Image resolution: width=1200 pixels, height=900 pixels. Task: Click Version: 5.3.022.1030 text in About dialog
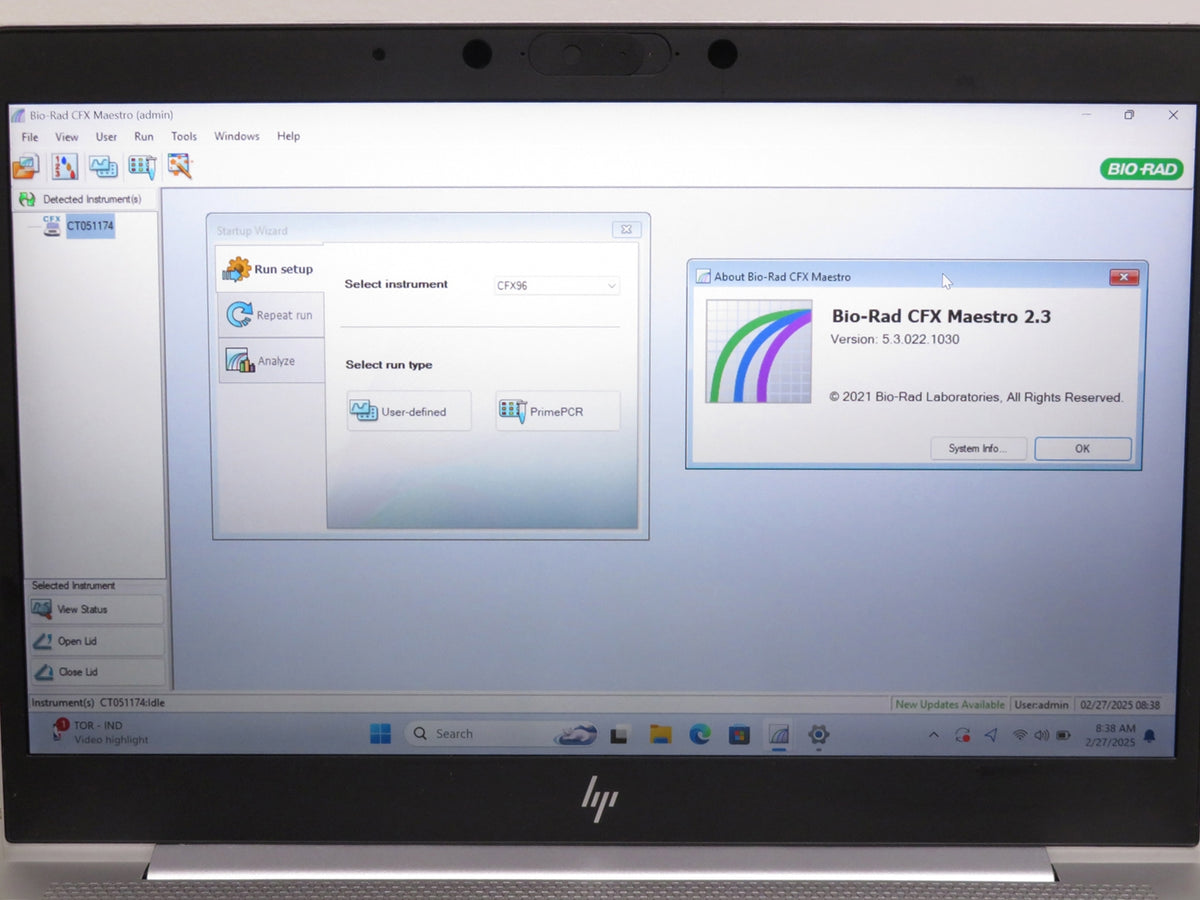895,339
